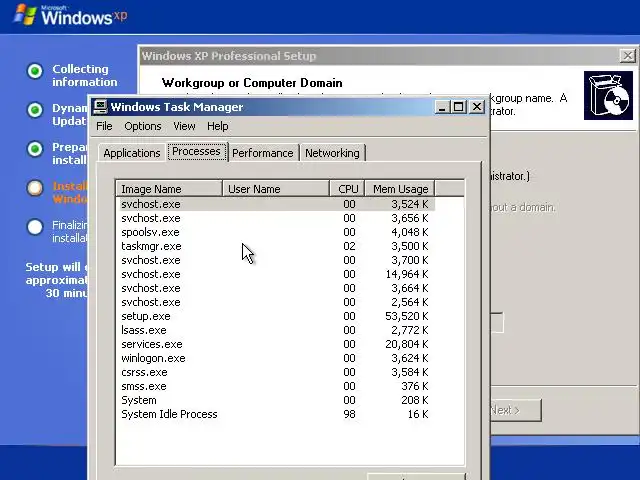The height and width of the screenshot is (480, 640).
Task: Sort processes by CPU column header
Action: [347, 189]
